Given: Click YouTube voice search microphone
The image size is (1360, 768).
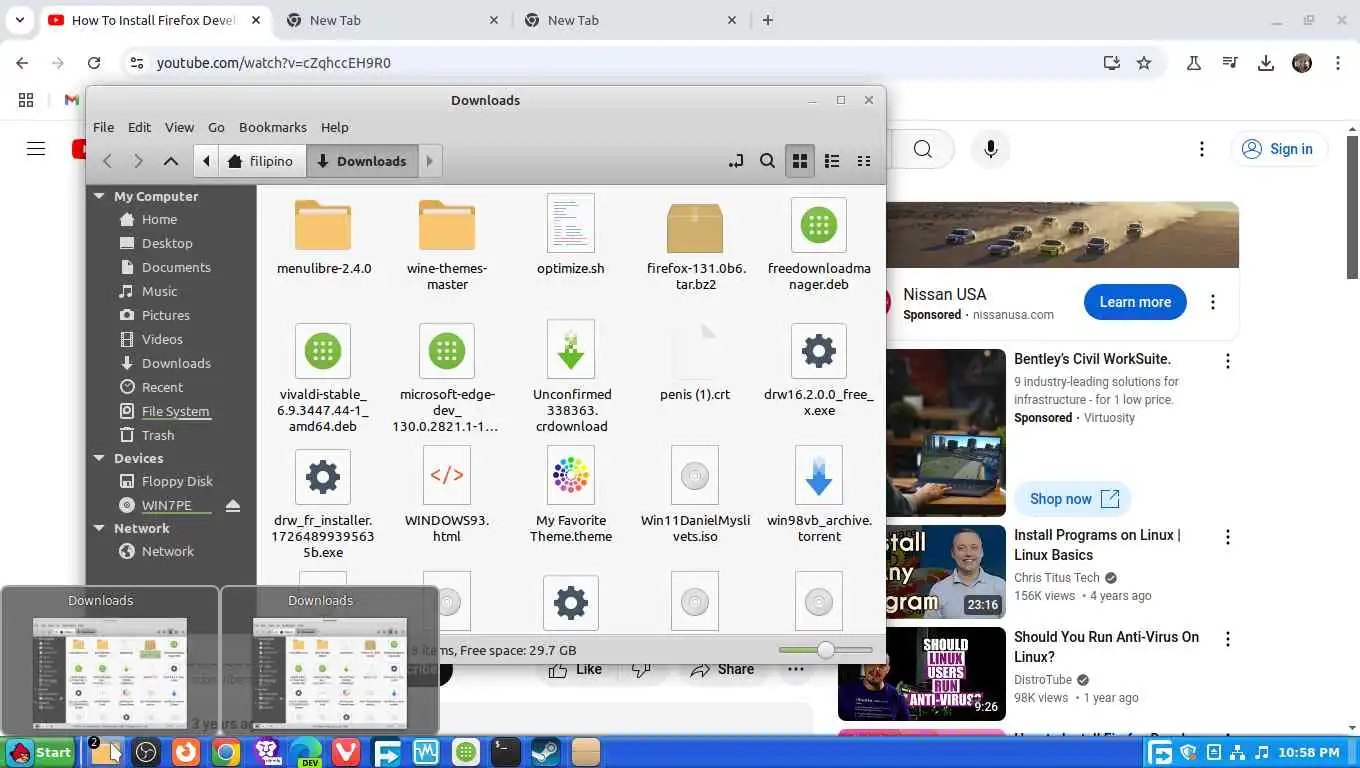Looking at the screenshot, I should 990,149.
